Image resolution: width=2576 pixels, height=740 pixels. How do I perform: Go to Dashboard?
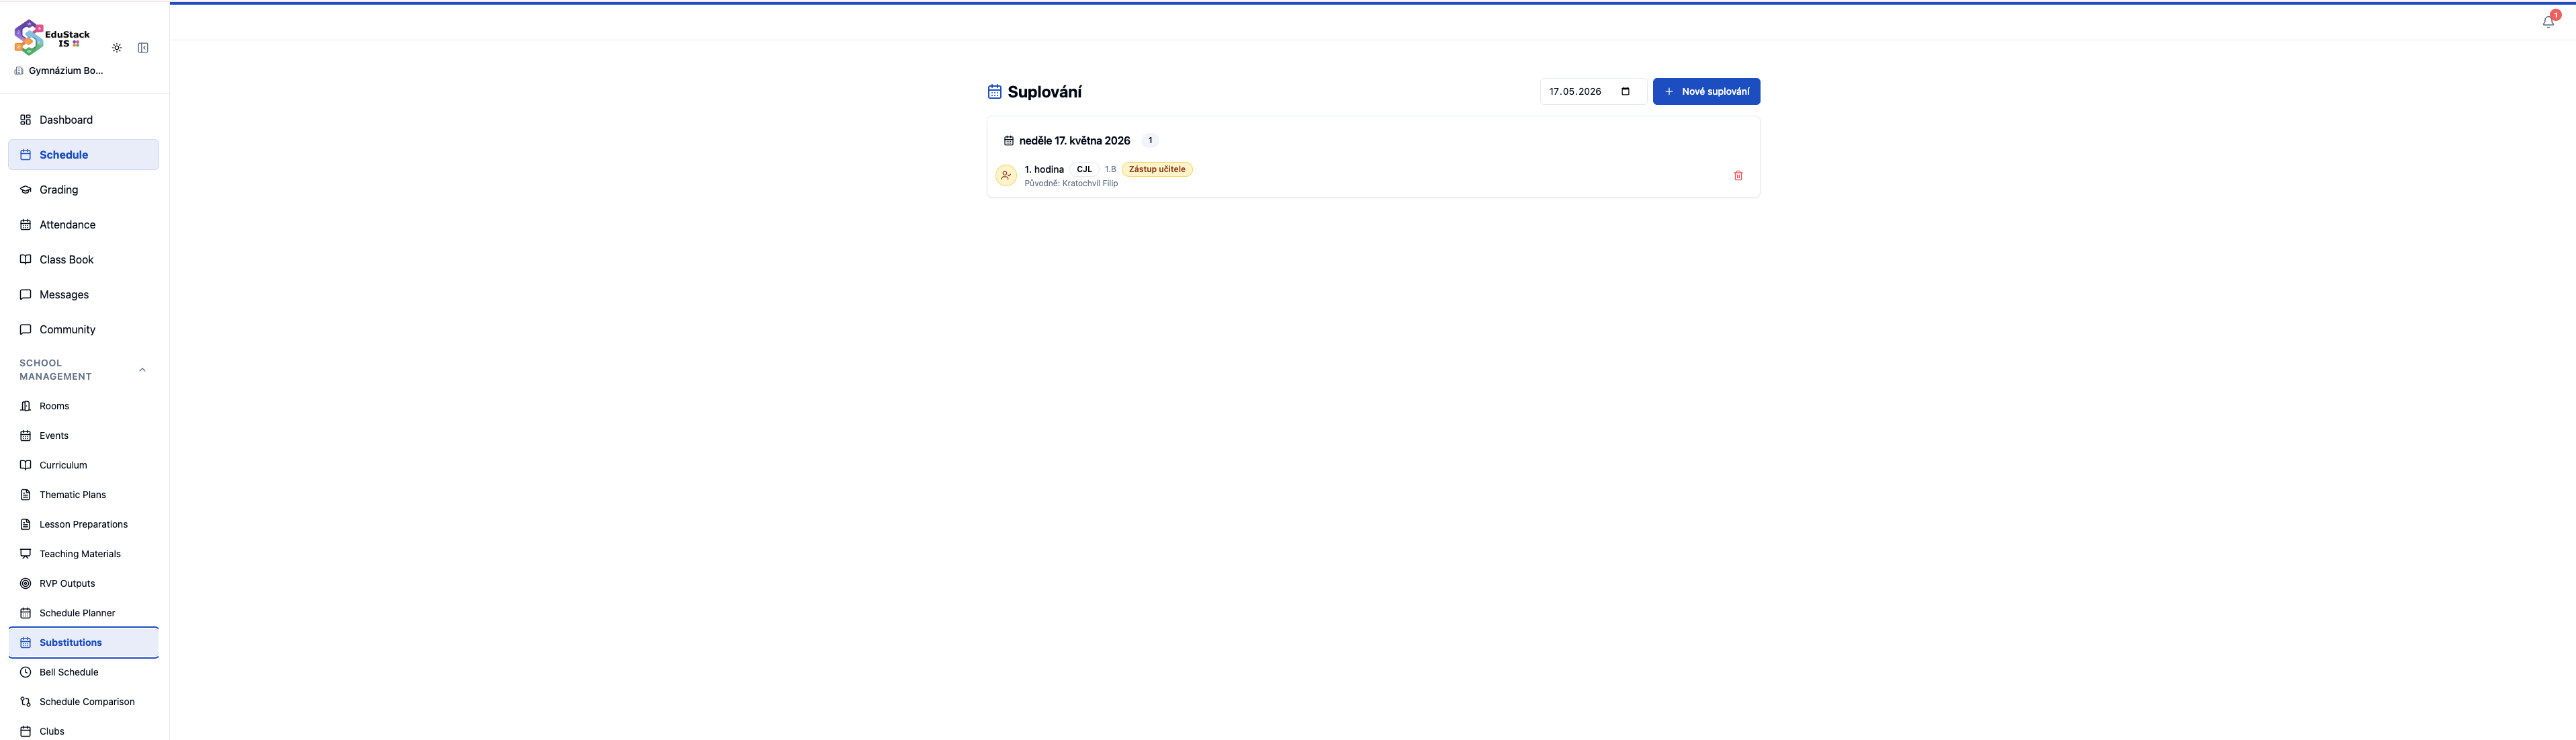click(84, 120)
